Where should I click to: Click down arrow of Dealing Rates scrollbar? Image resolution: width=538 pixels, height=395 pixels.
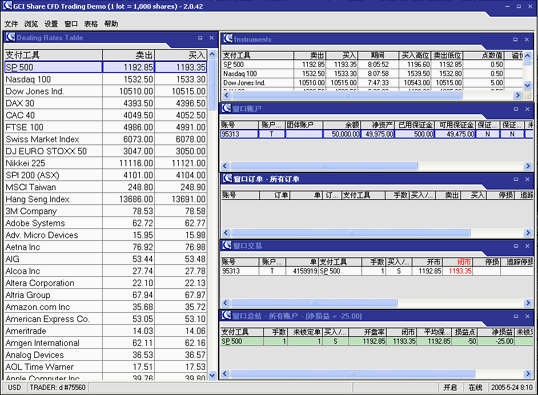pos(212,375)
